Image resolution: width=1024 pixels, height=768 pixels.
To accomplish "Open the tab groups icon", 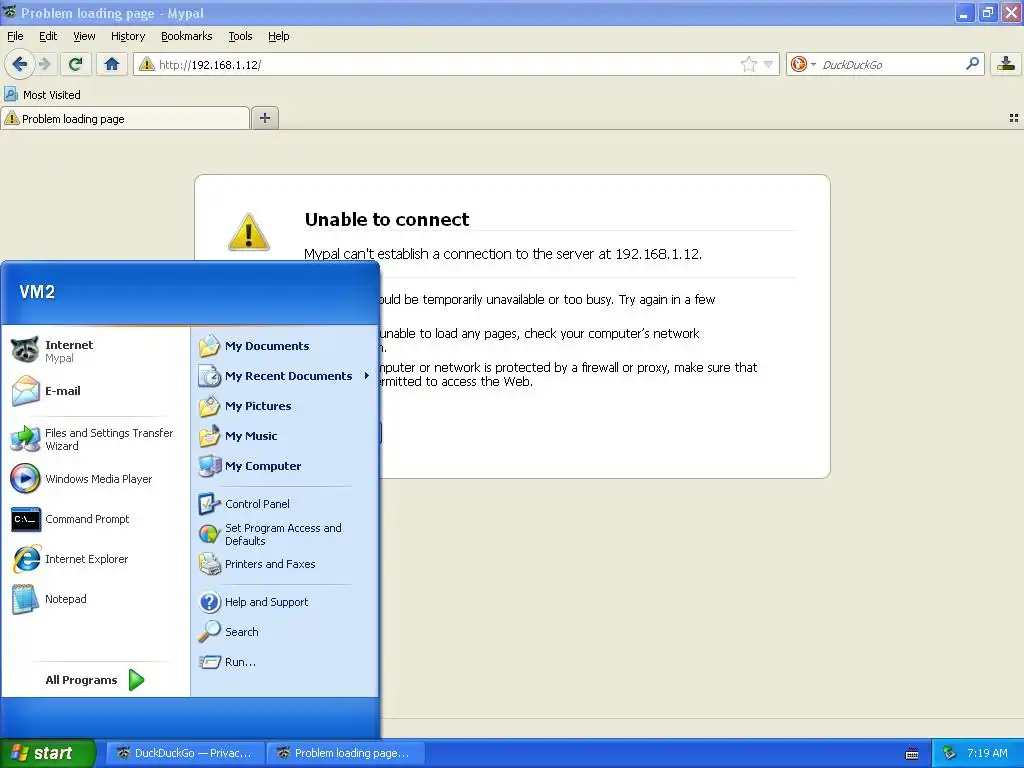I will (1014, 118).
